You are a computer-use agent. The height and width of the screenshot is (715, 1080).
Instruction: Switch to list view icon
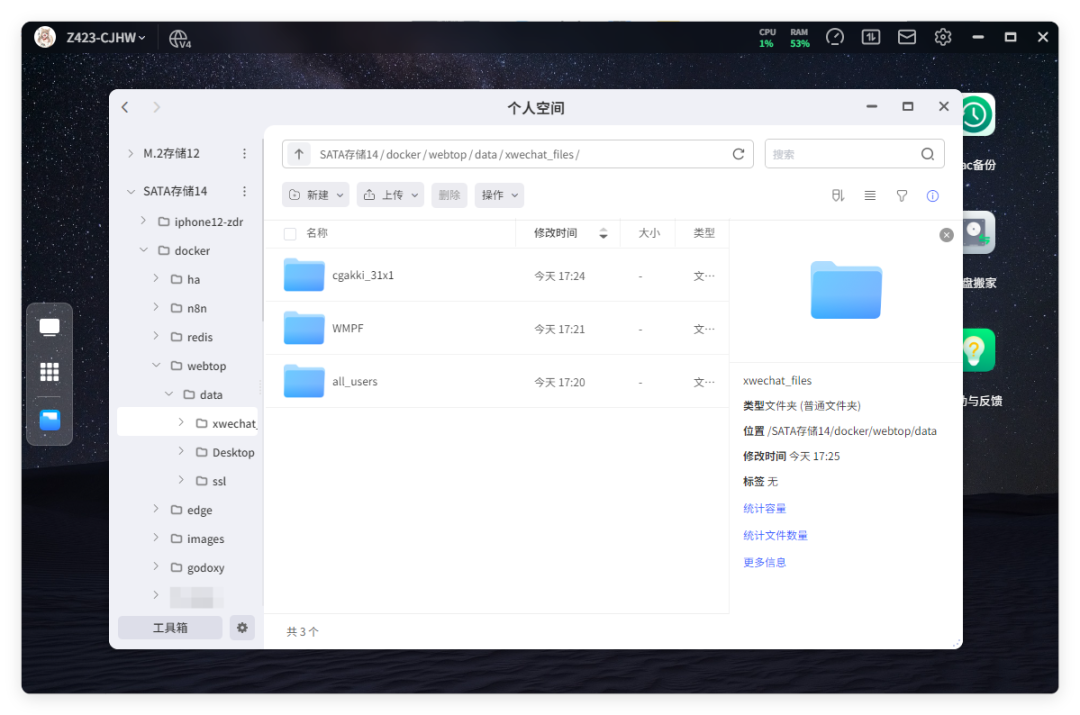coord(870,196)
